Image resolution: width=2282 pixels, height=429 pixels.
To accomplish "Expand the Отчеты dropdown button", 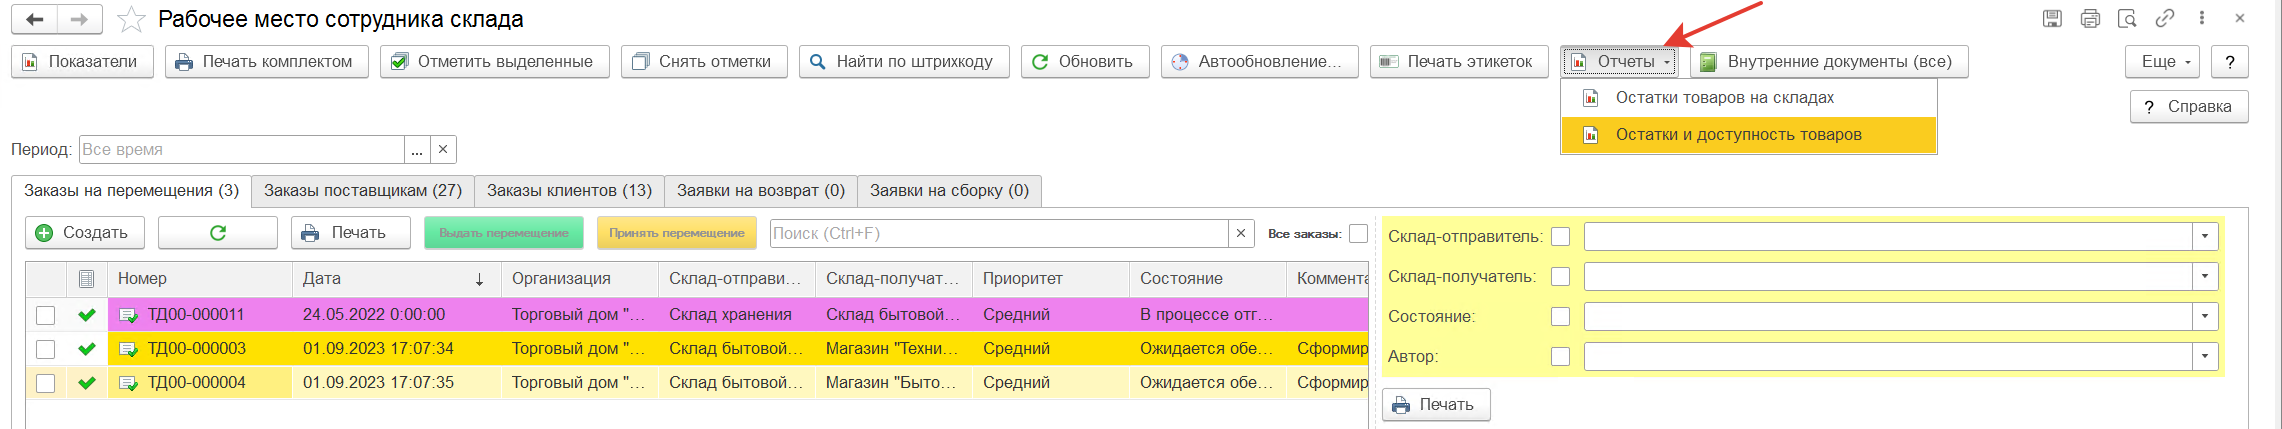I will coord(1620,62).
